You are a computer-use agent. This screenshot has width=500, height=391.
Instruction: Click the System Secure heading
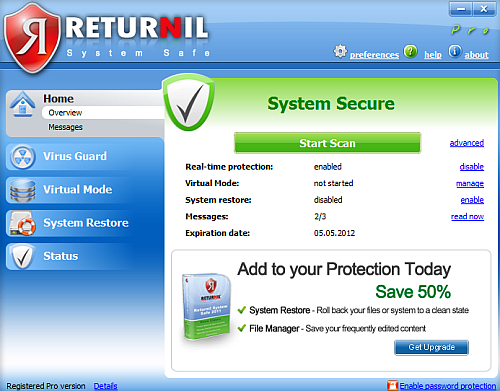point(331,104)
